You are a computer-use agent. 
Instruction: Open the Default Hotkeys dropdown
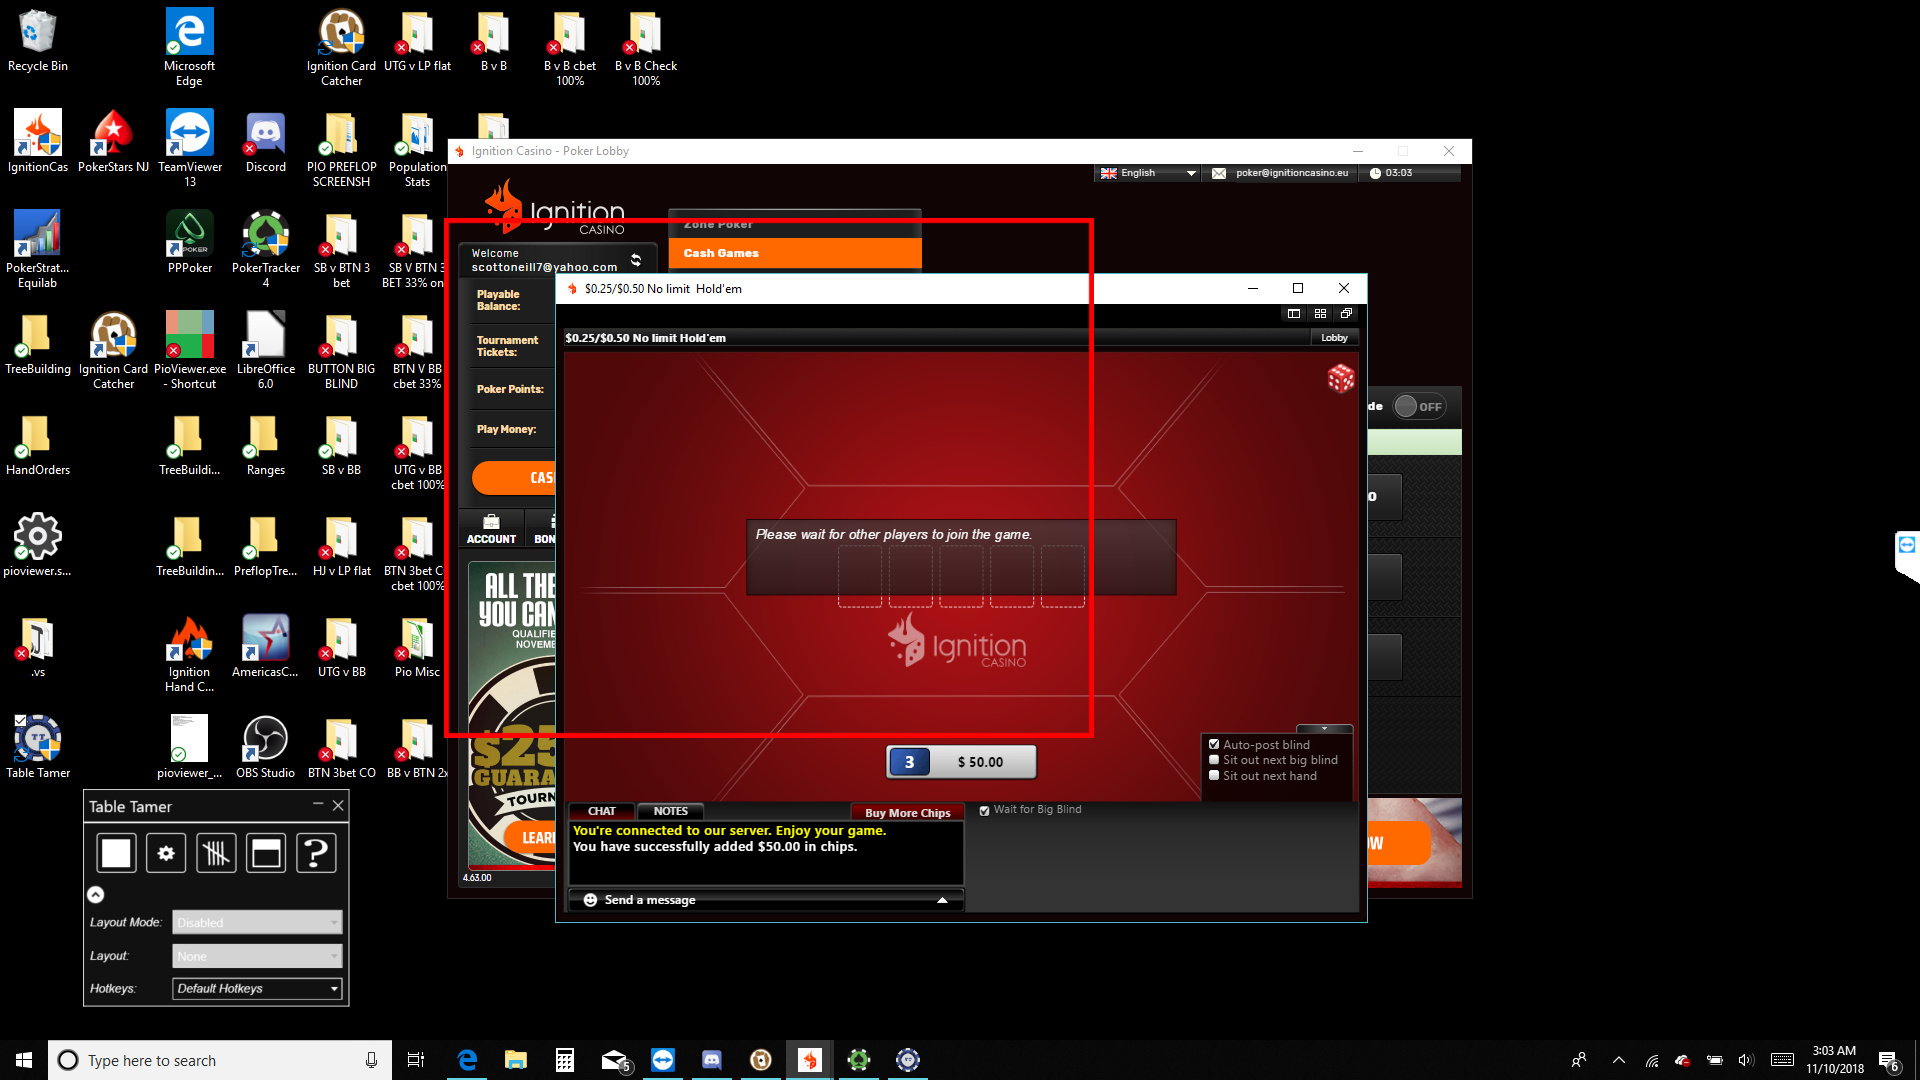[257, 988]
